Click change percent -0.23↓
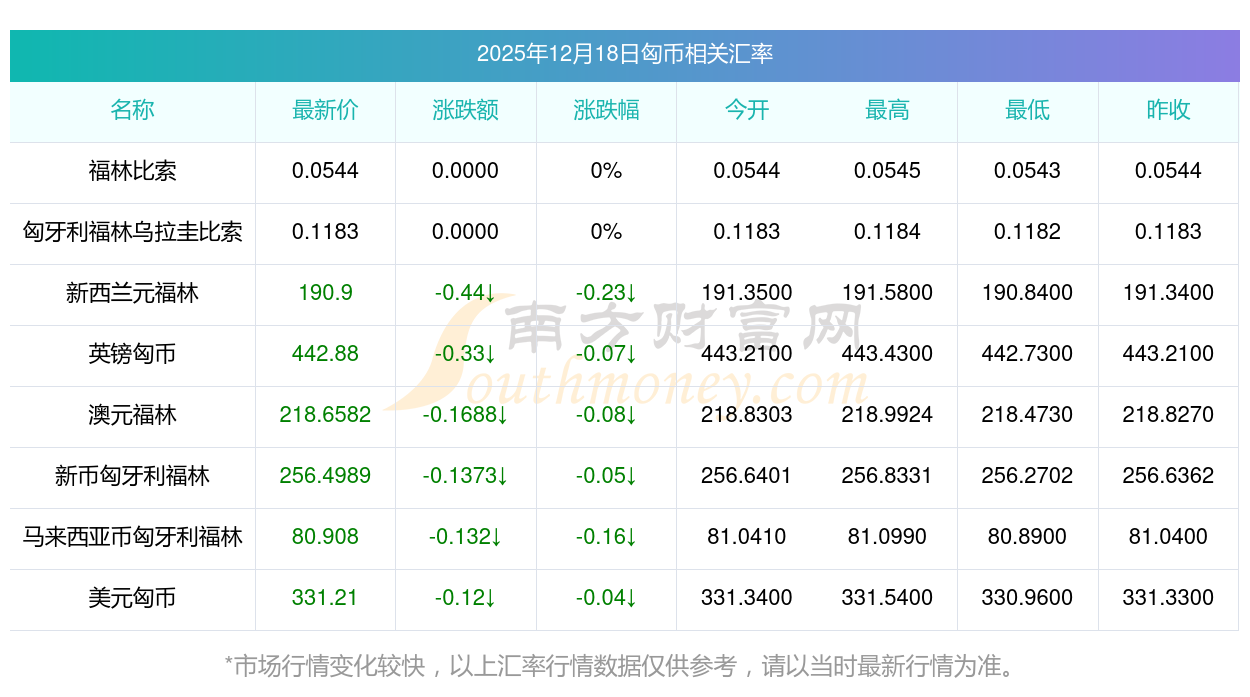Viewport: 1250px width, 697px height. [606, 293]
